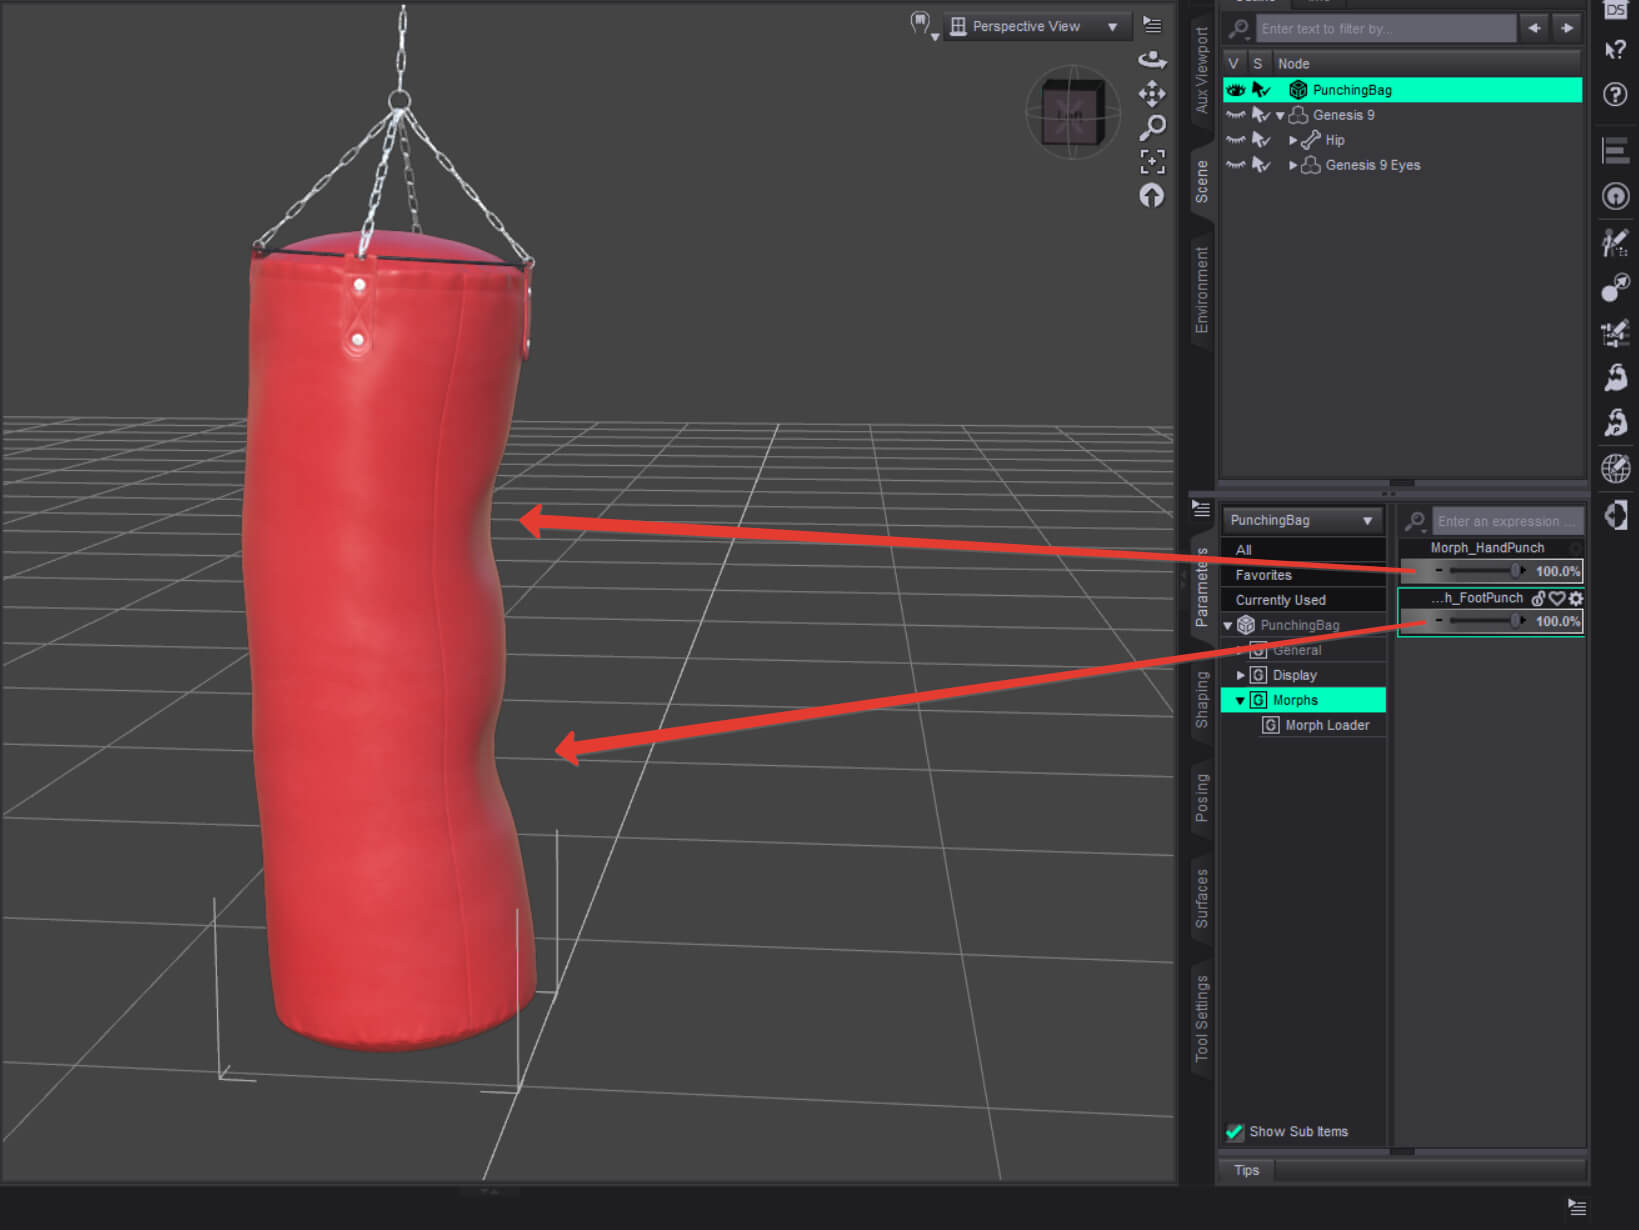Adjust the FootPunch morph slider
The width and height of the screenshot is (1639, 1230).
(x=1490, y=621)
